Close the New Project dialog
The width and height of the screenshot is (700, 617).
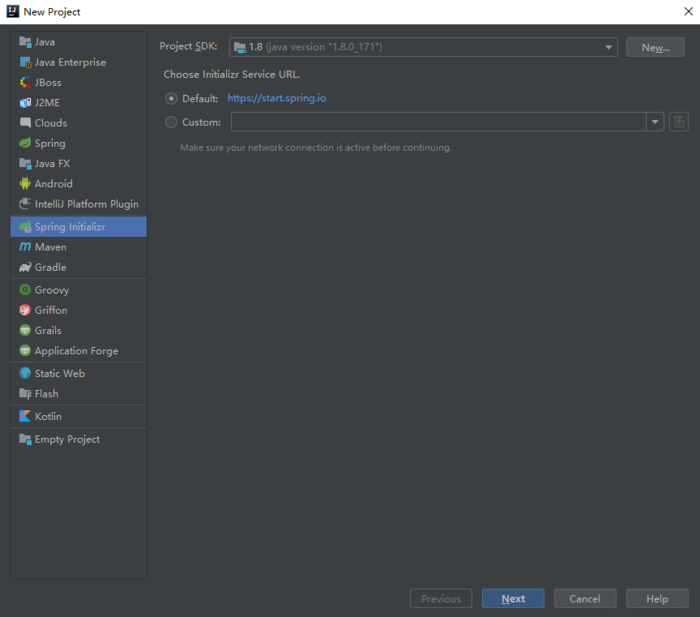pos(688,12)
